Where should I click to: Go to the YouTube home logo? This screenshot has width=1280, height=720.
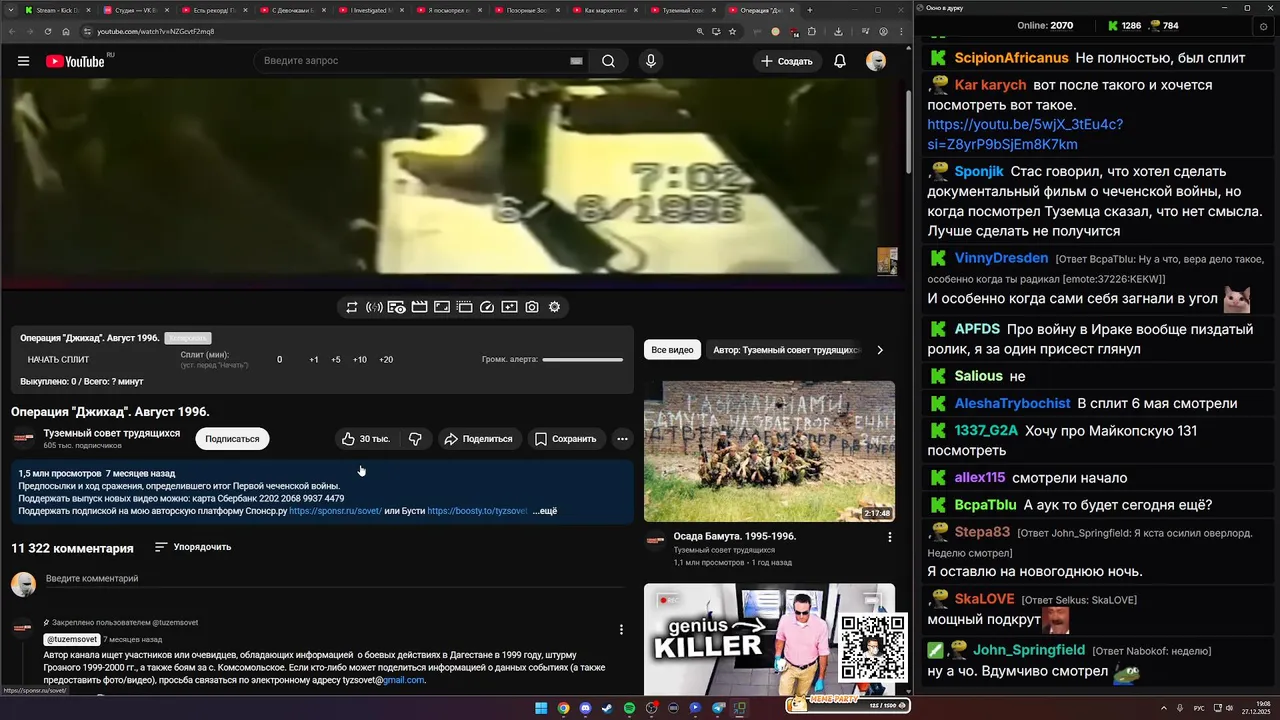(75, 61)
